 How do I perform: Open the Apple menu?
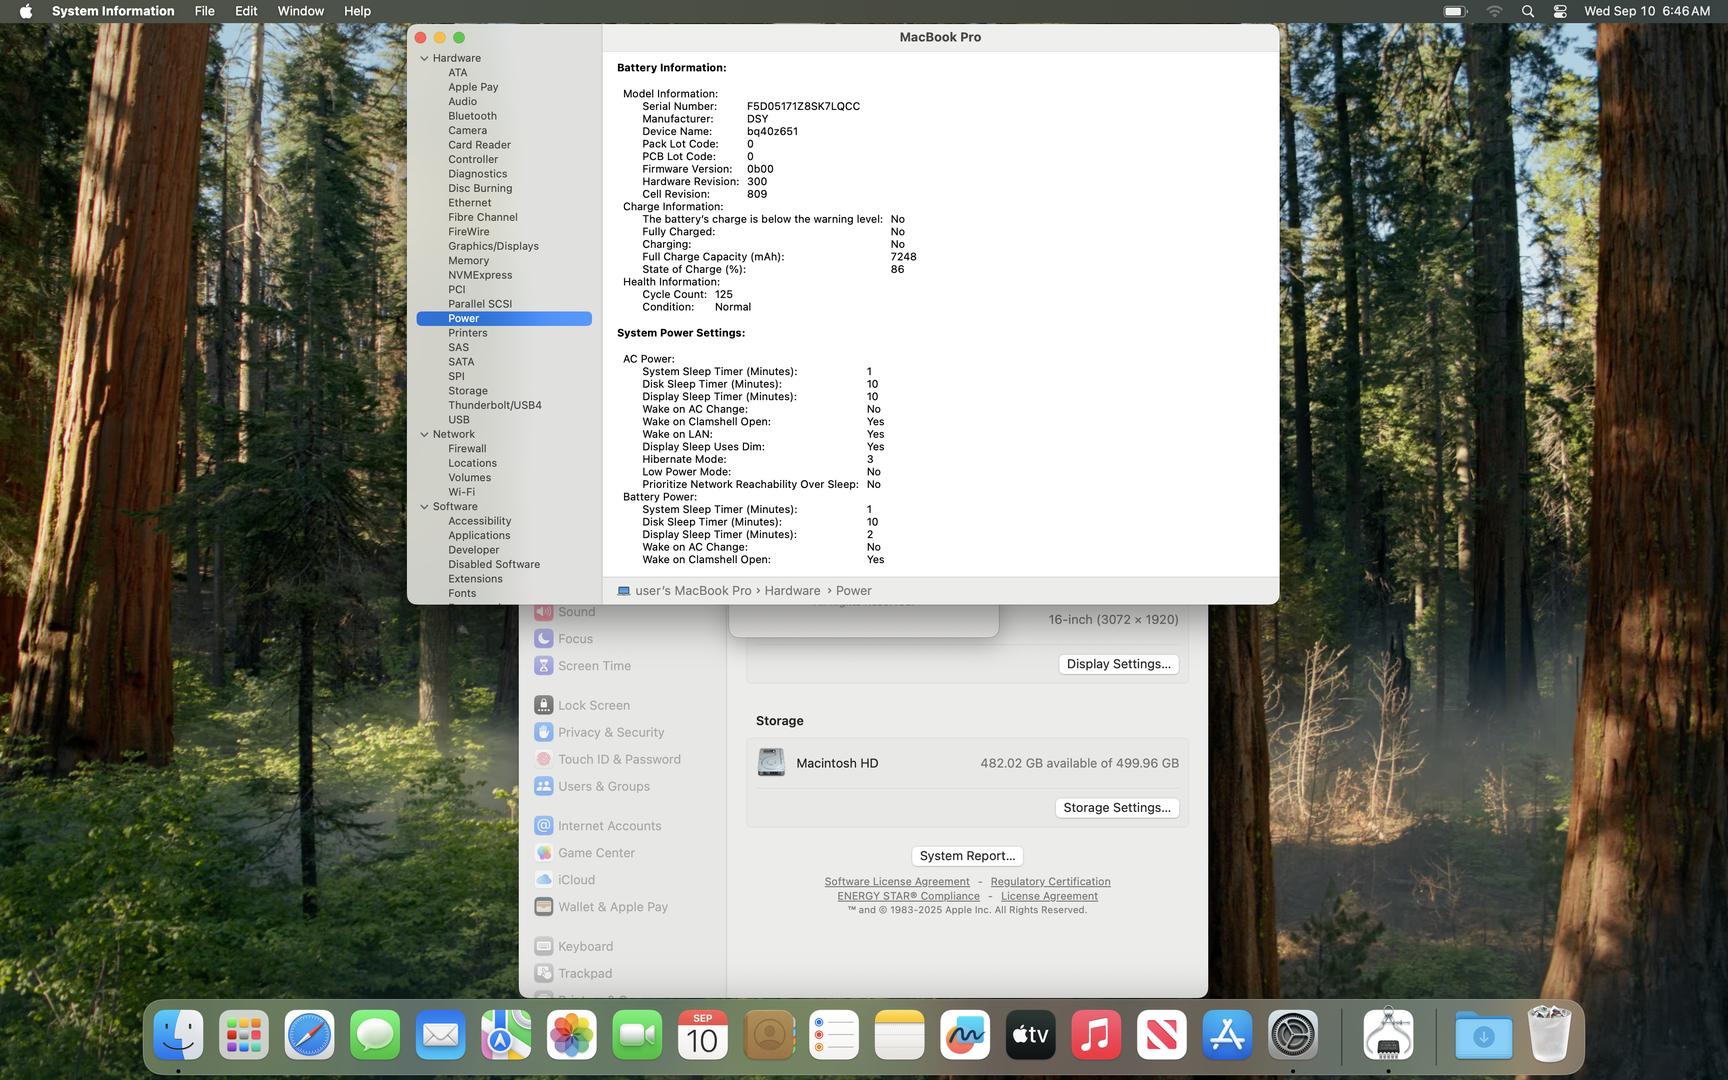click(26, 11)
